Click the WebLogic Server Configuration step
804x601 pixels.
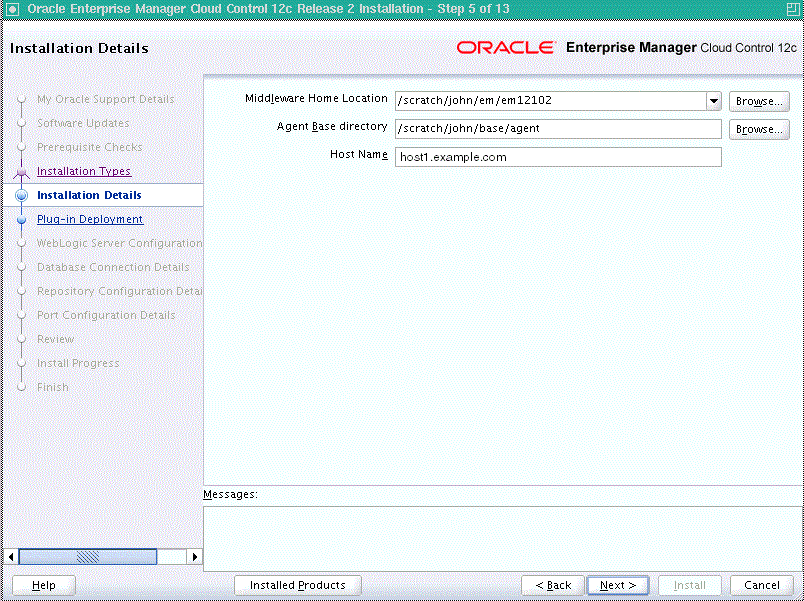tap(119, 243)
